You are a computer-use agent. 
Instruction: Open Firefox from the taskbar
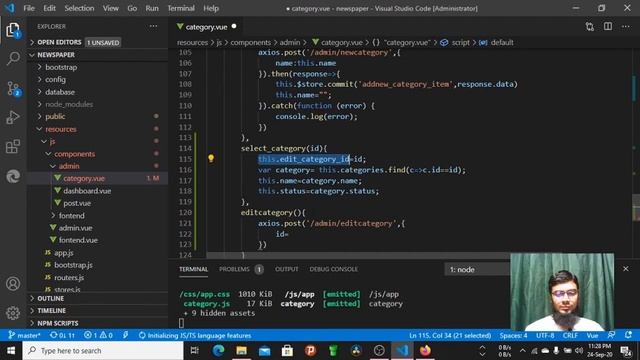tap(425, 351)
